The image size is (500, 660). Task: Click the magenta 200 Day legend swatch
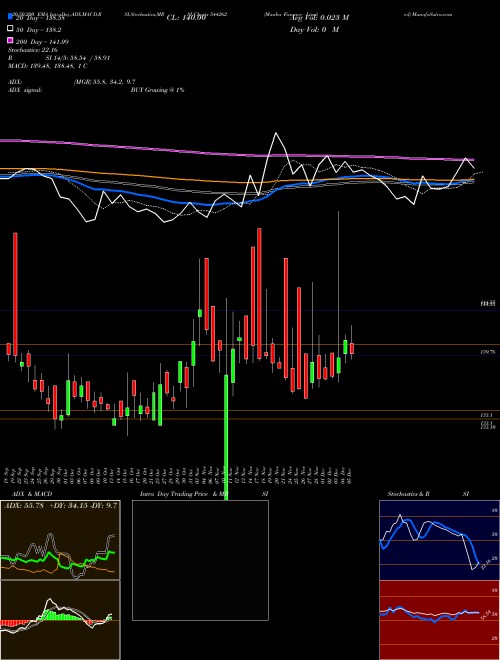coord(10,41)
